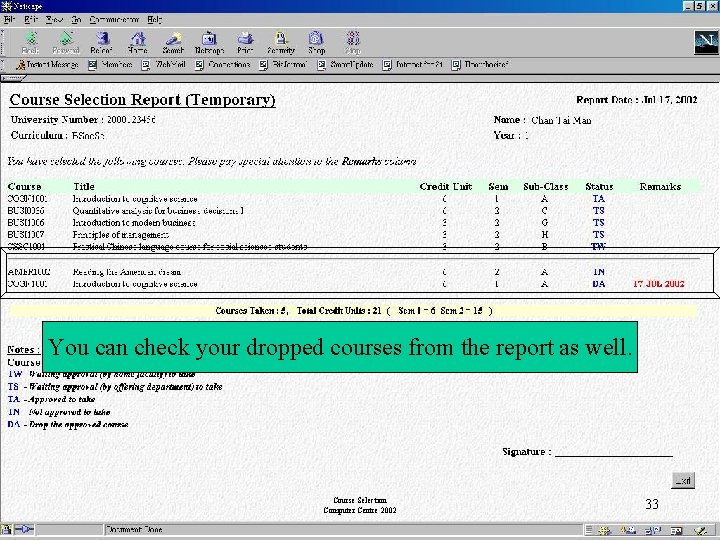Viewport: 720px width, 540px height.
Task: Click TA status of first cognitive science row
Action: pyautogui.click(x=598, y=199)
